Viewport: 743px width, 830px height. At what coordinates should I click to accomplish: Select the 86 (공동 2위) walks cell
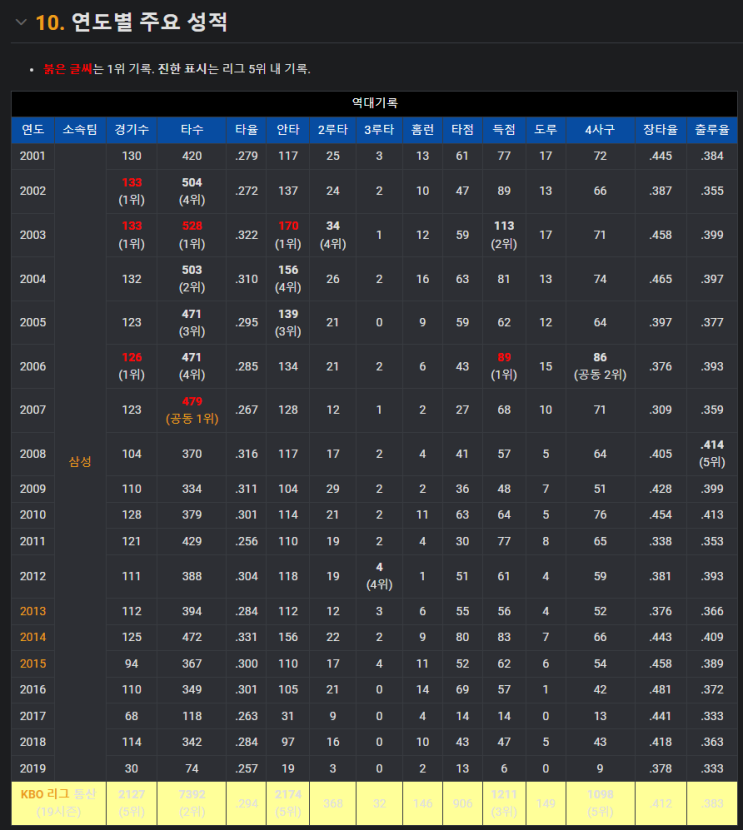coord(600,366)
